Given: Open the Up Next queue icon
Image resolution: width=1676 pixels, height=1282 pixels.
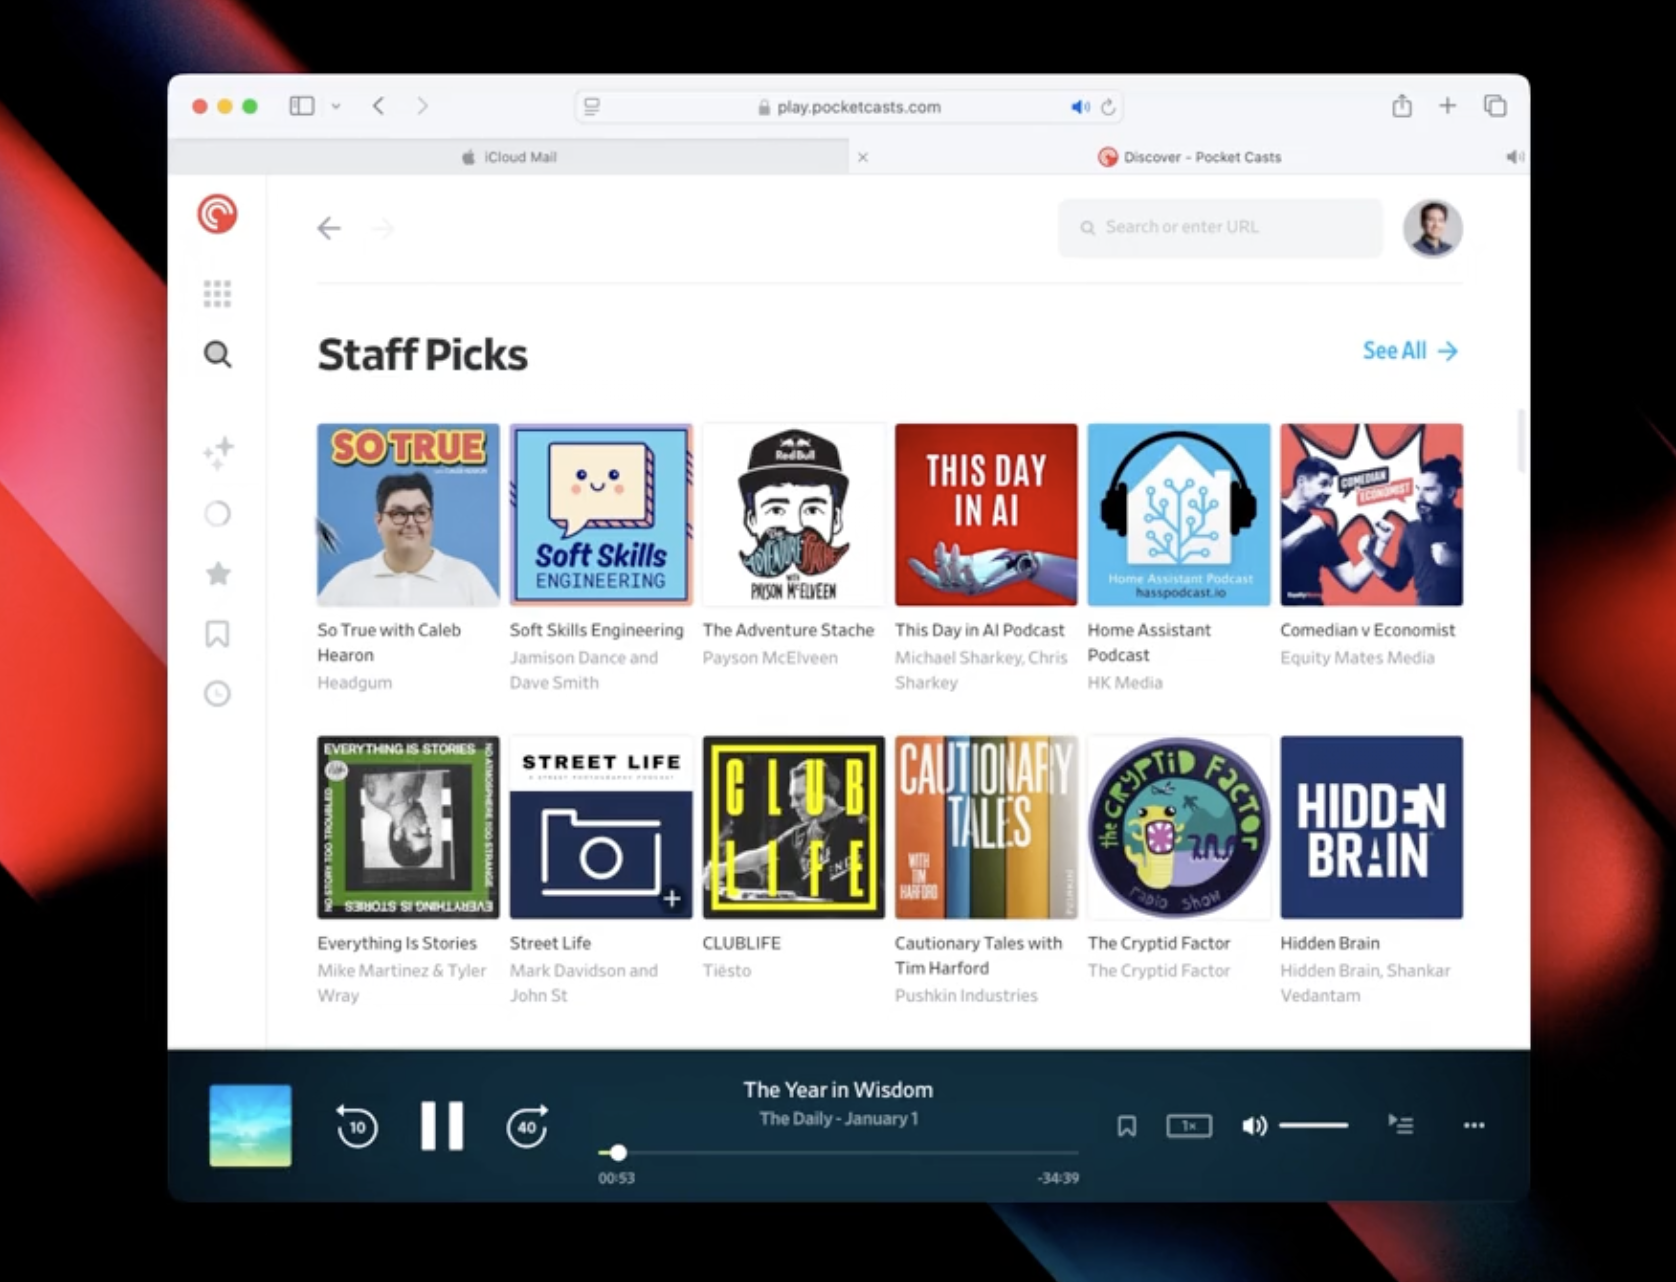Looking at the screenshot, I should (x=1400, y=1125).
